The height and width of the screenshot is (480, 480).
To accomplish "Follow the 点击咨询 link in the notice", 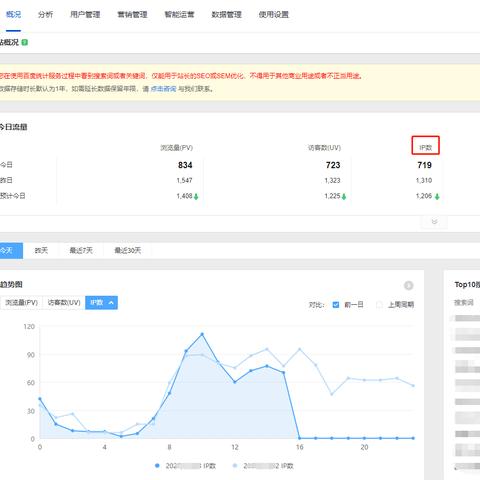I will pyautogui.click(x=163, y=89).
